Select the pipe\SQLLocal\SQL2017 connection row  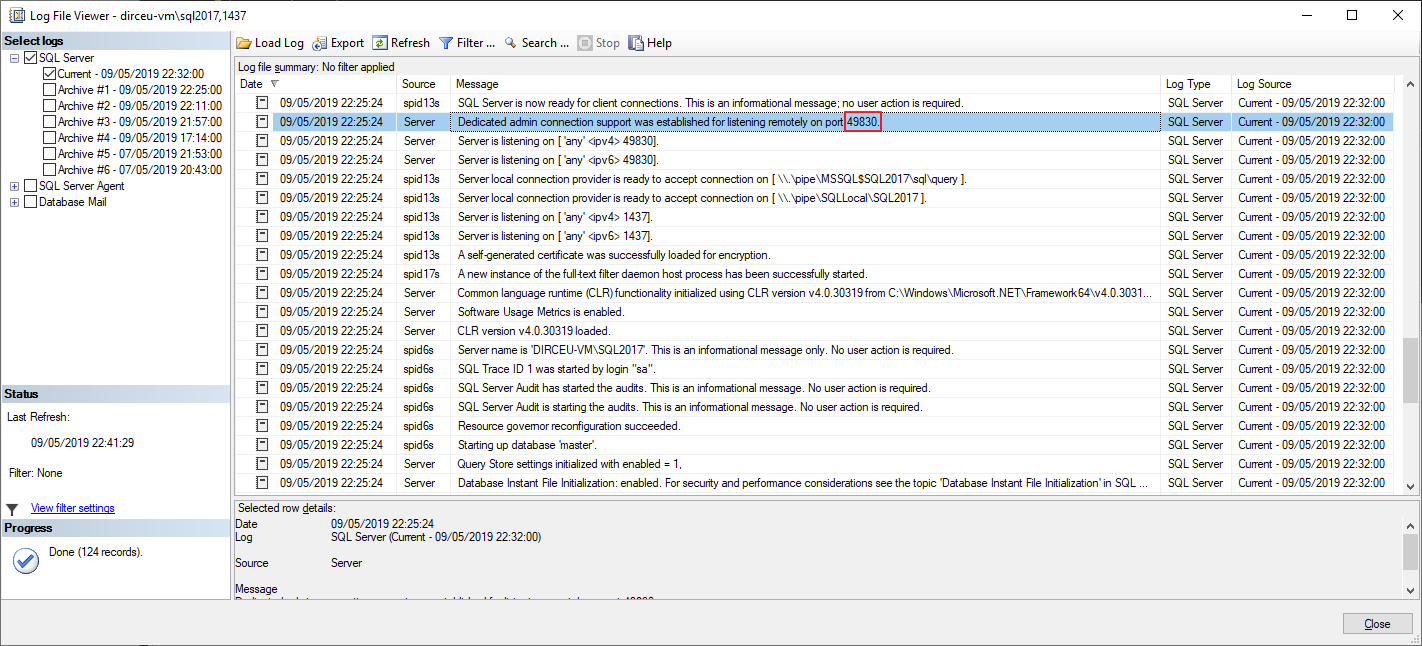pos(815,198)
